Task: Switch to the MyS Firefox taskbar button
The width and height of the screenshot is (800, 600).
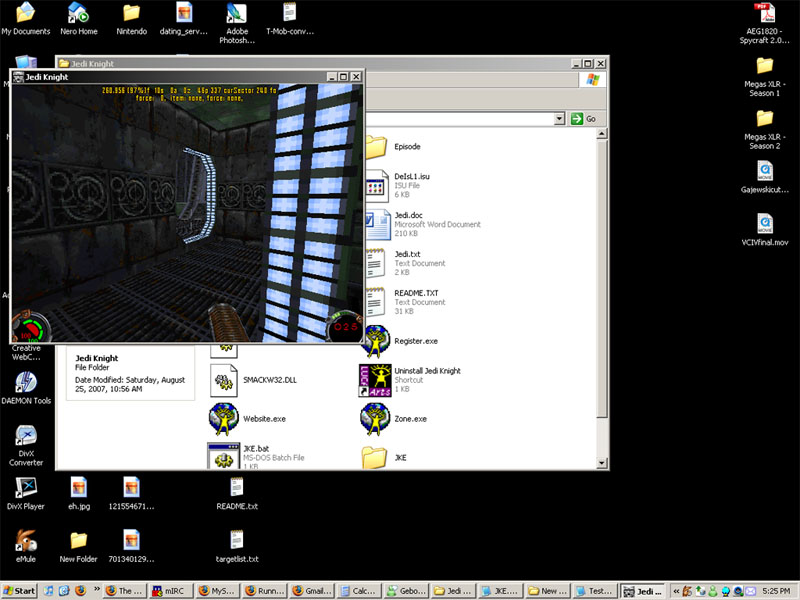Action: [x=218, y=591]
